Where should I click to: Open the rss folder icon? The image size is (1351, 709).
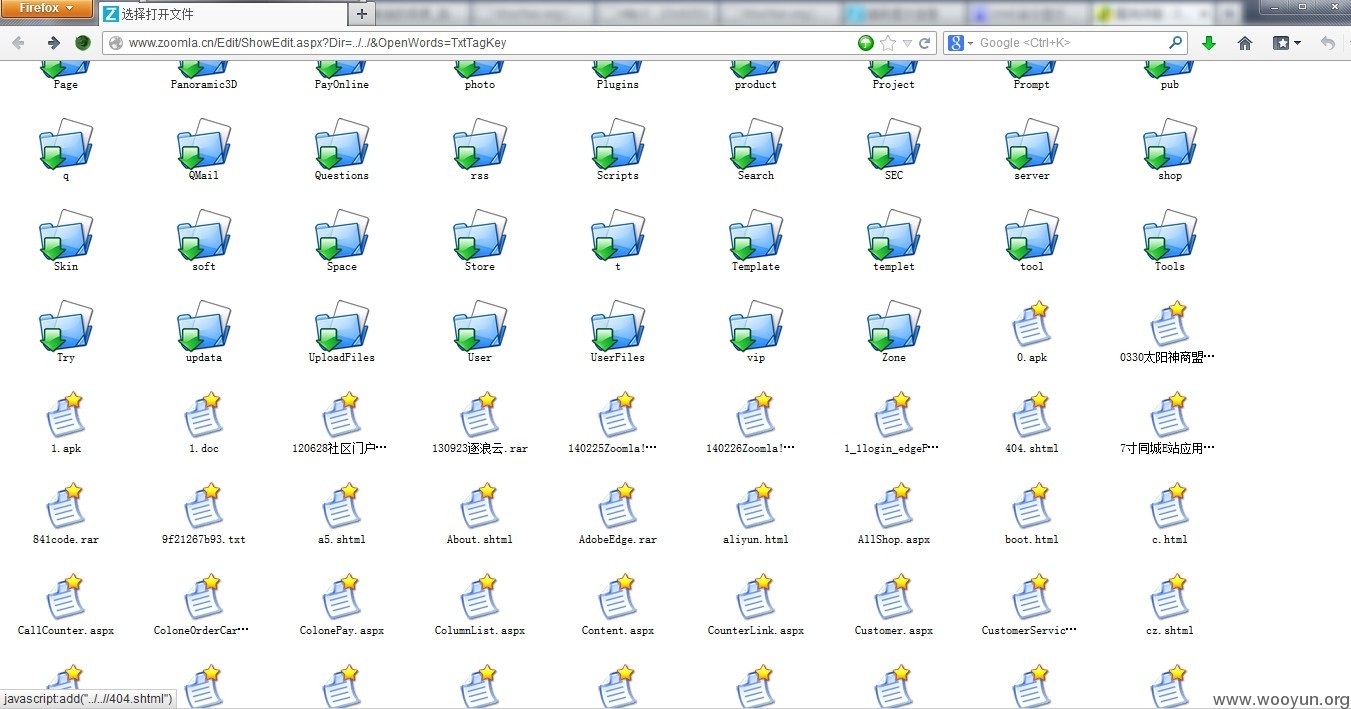480,145
